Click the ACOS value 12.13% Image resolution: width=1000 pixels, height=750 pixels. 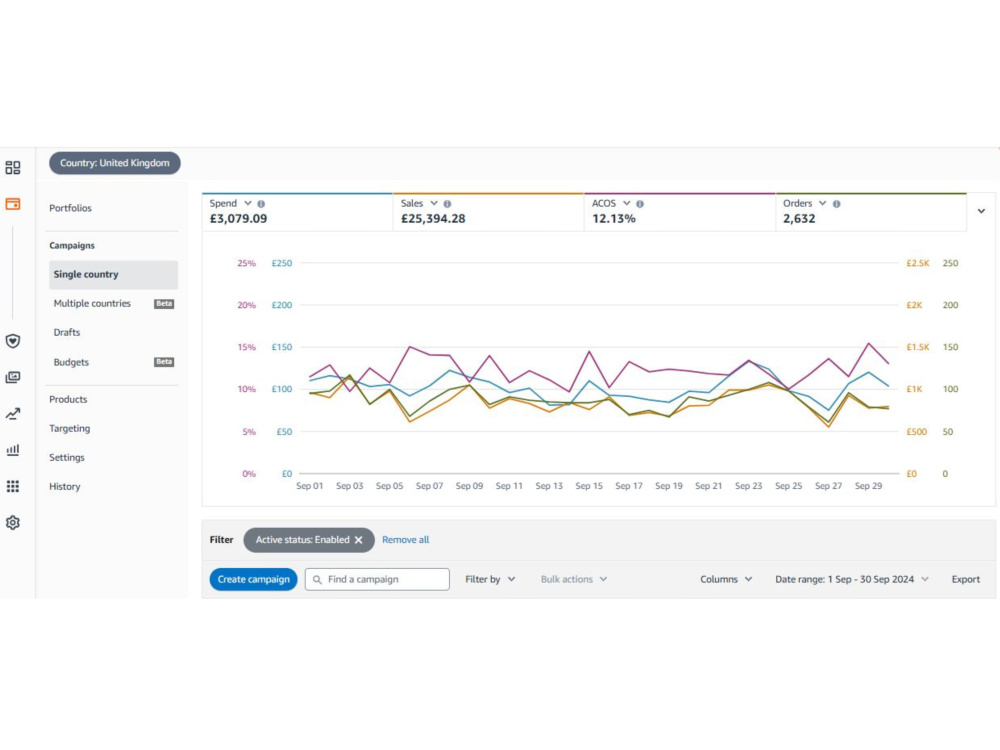click(614, 219)
